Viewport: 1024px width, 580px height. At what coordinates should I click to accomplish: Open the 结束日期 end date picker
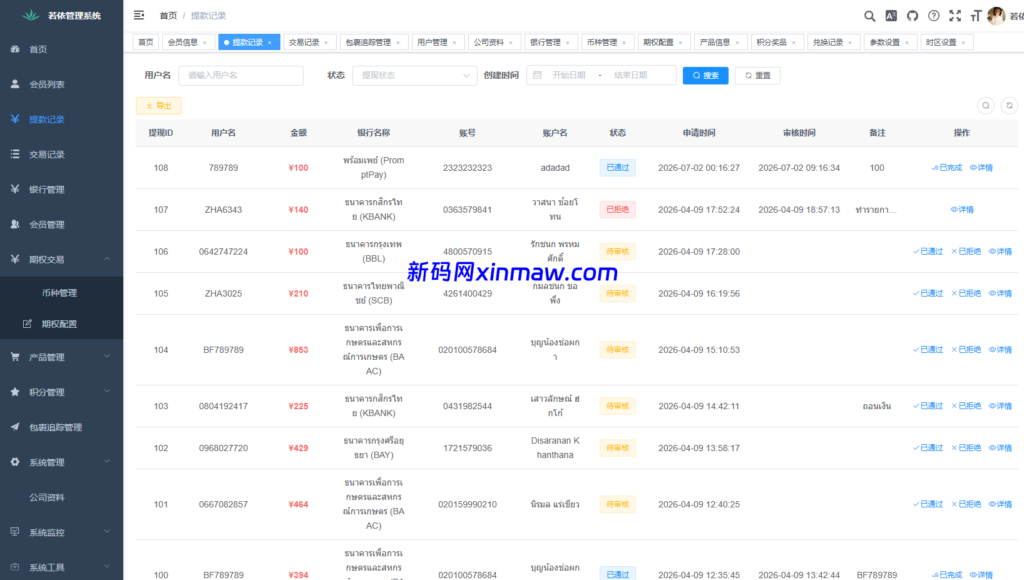click(631, 75)
